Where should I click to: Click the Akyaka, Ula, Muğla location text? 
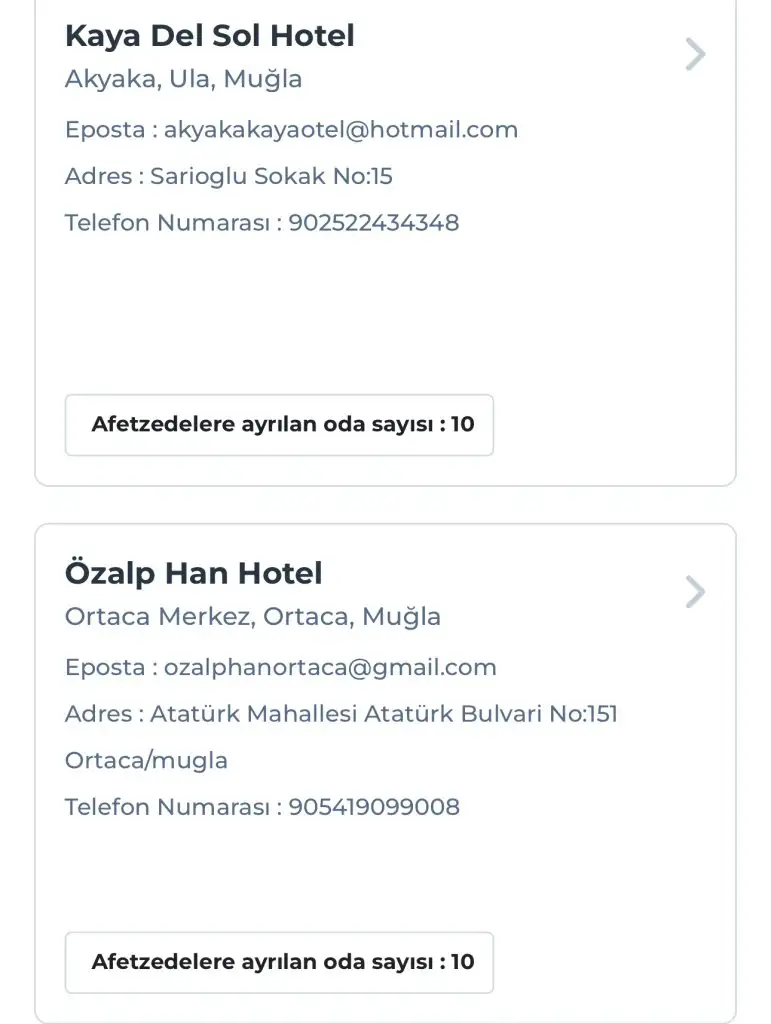point(183,79)
